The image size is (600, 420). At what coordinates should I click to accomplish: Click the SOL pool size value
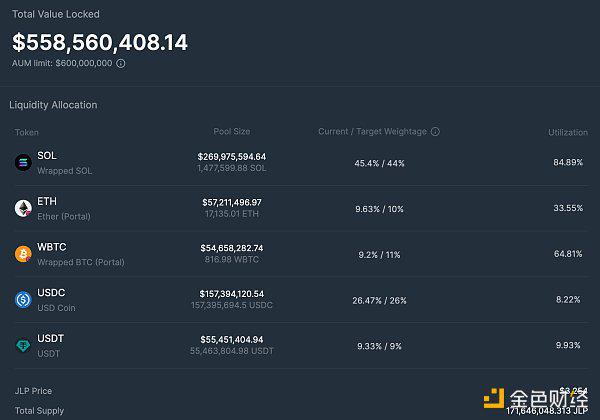232,157
